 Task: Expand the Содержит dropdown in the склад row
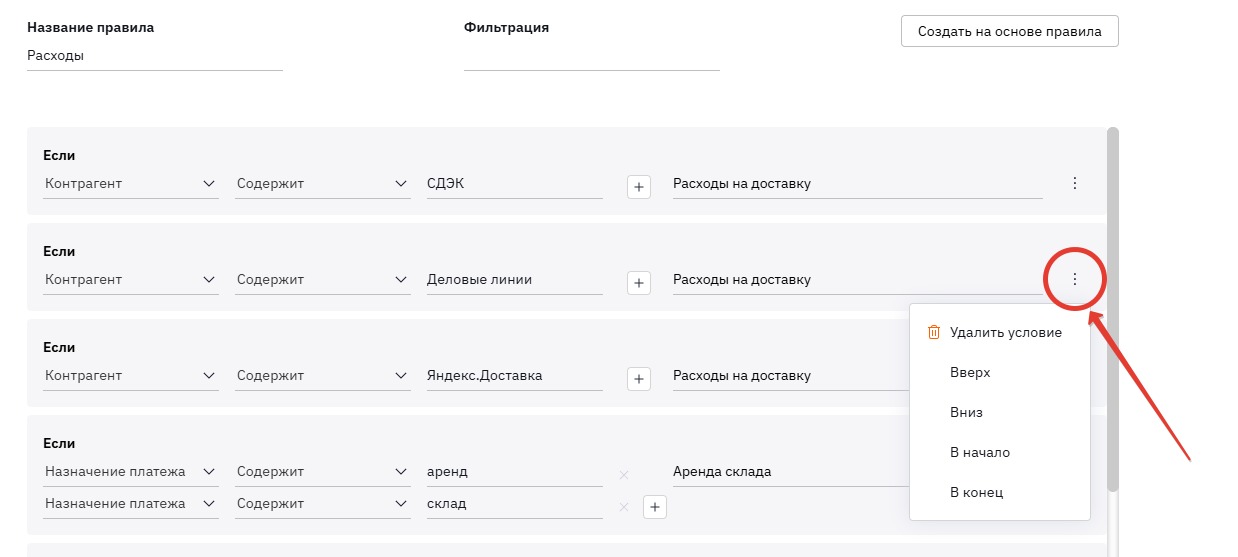323,504
